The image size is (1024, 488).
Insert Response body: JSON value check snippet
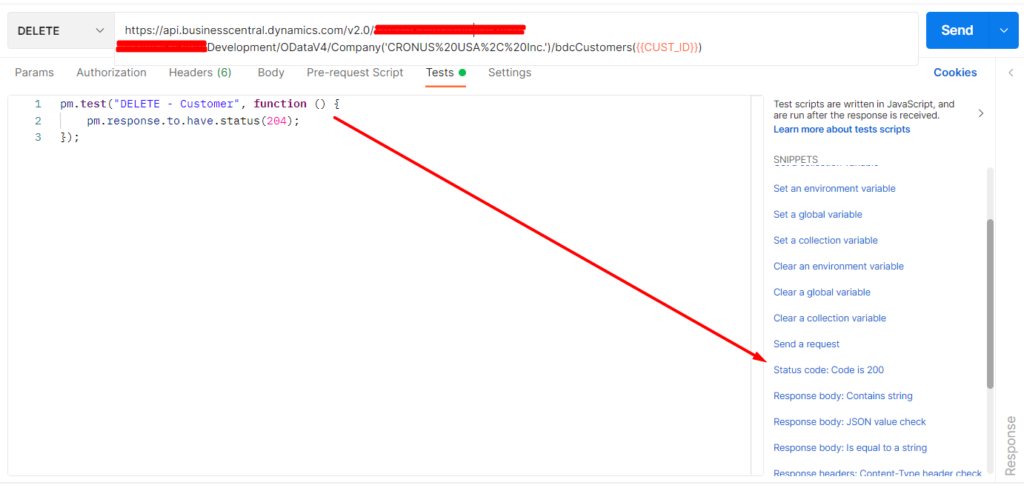pyautogui.click(x=850, y=422)
